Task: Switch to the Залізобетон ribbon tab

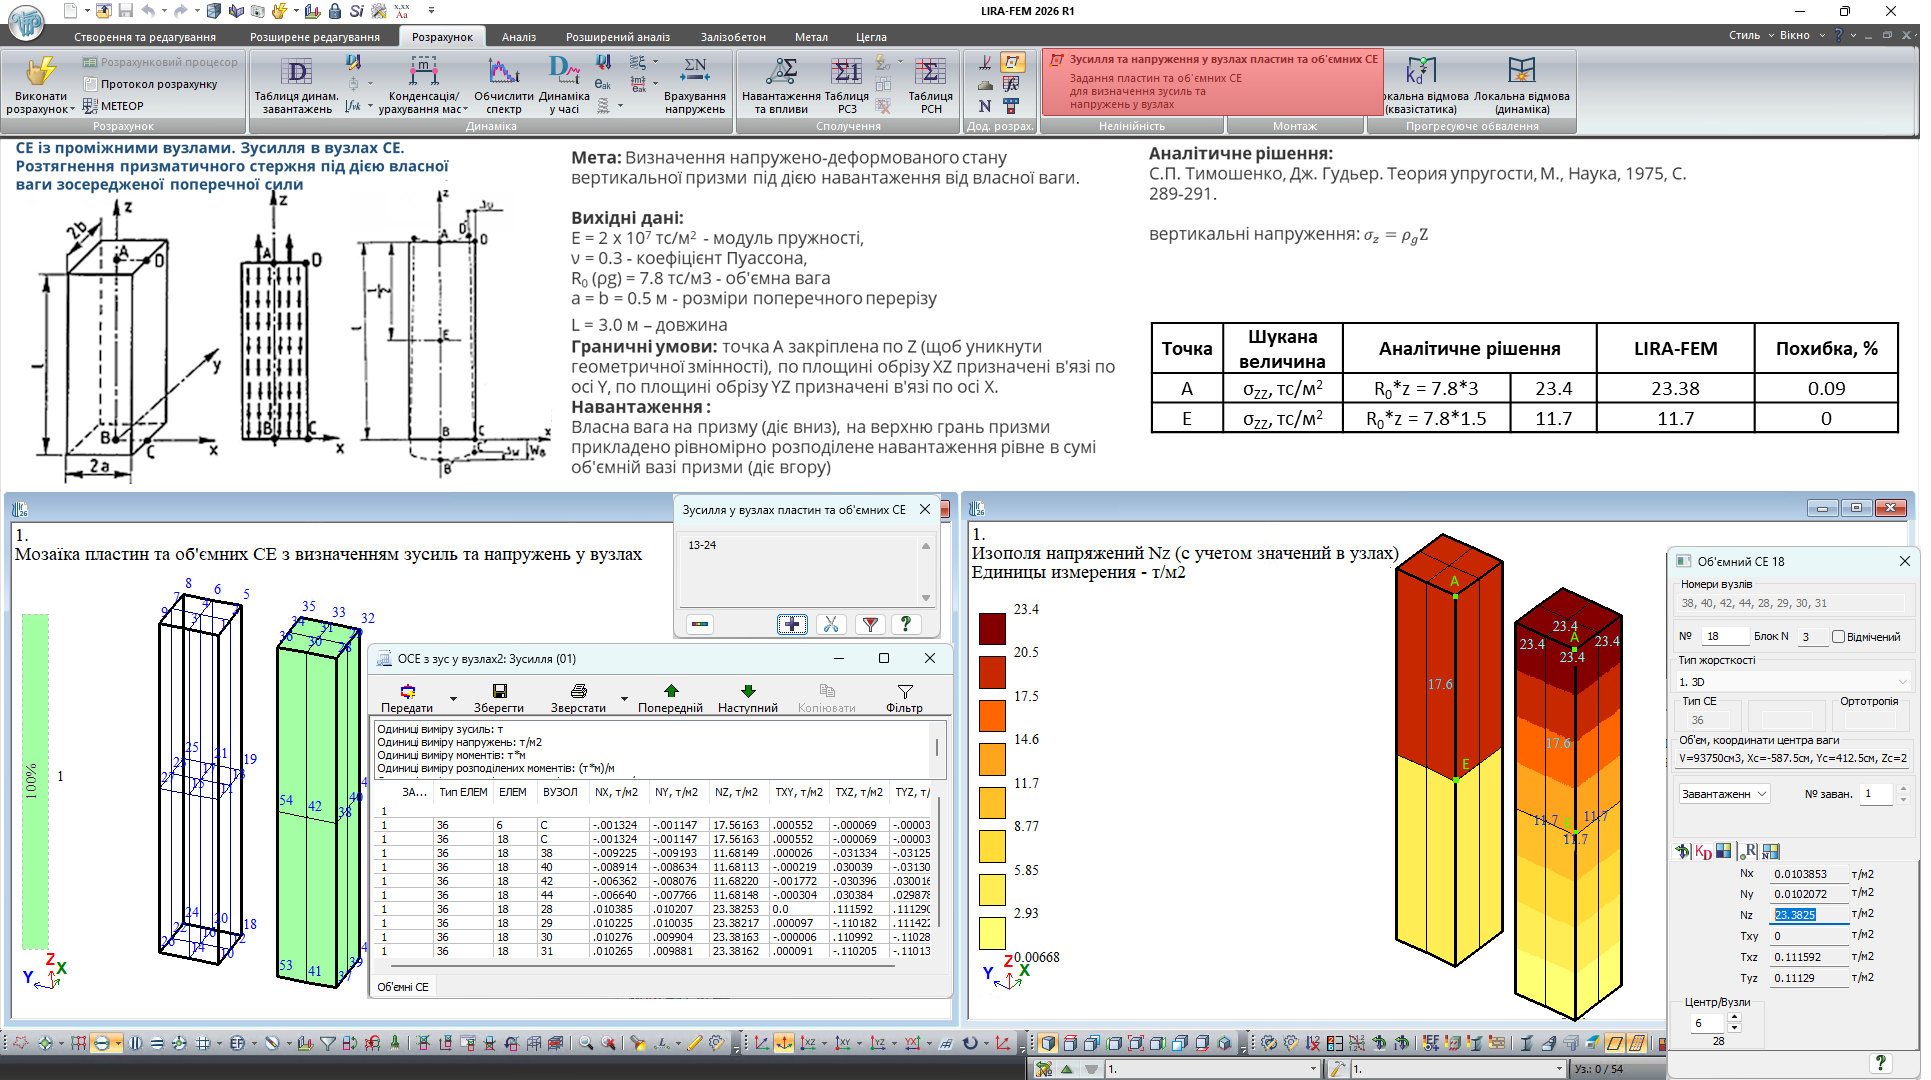Action: [732, 37]
